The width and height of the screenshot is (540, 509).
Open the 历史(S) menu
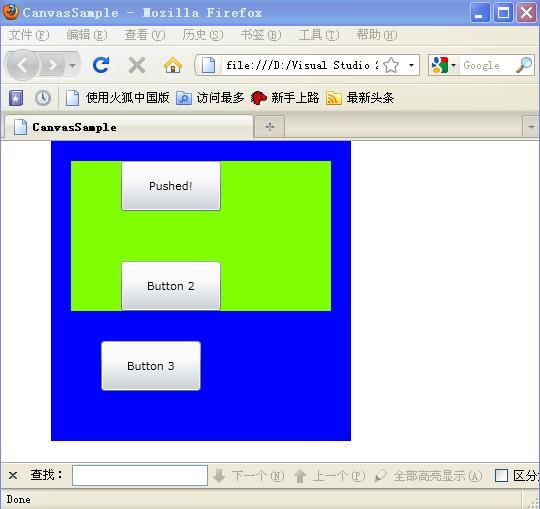coord(203,35)
